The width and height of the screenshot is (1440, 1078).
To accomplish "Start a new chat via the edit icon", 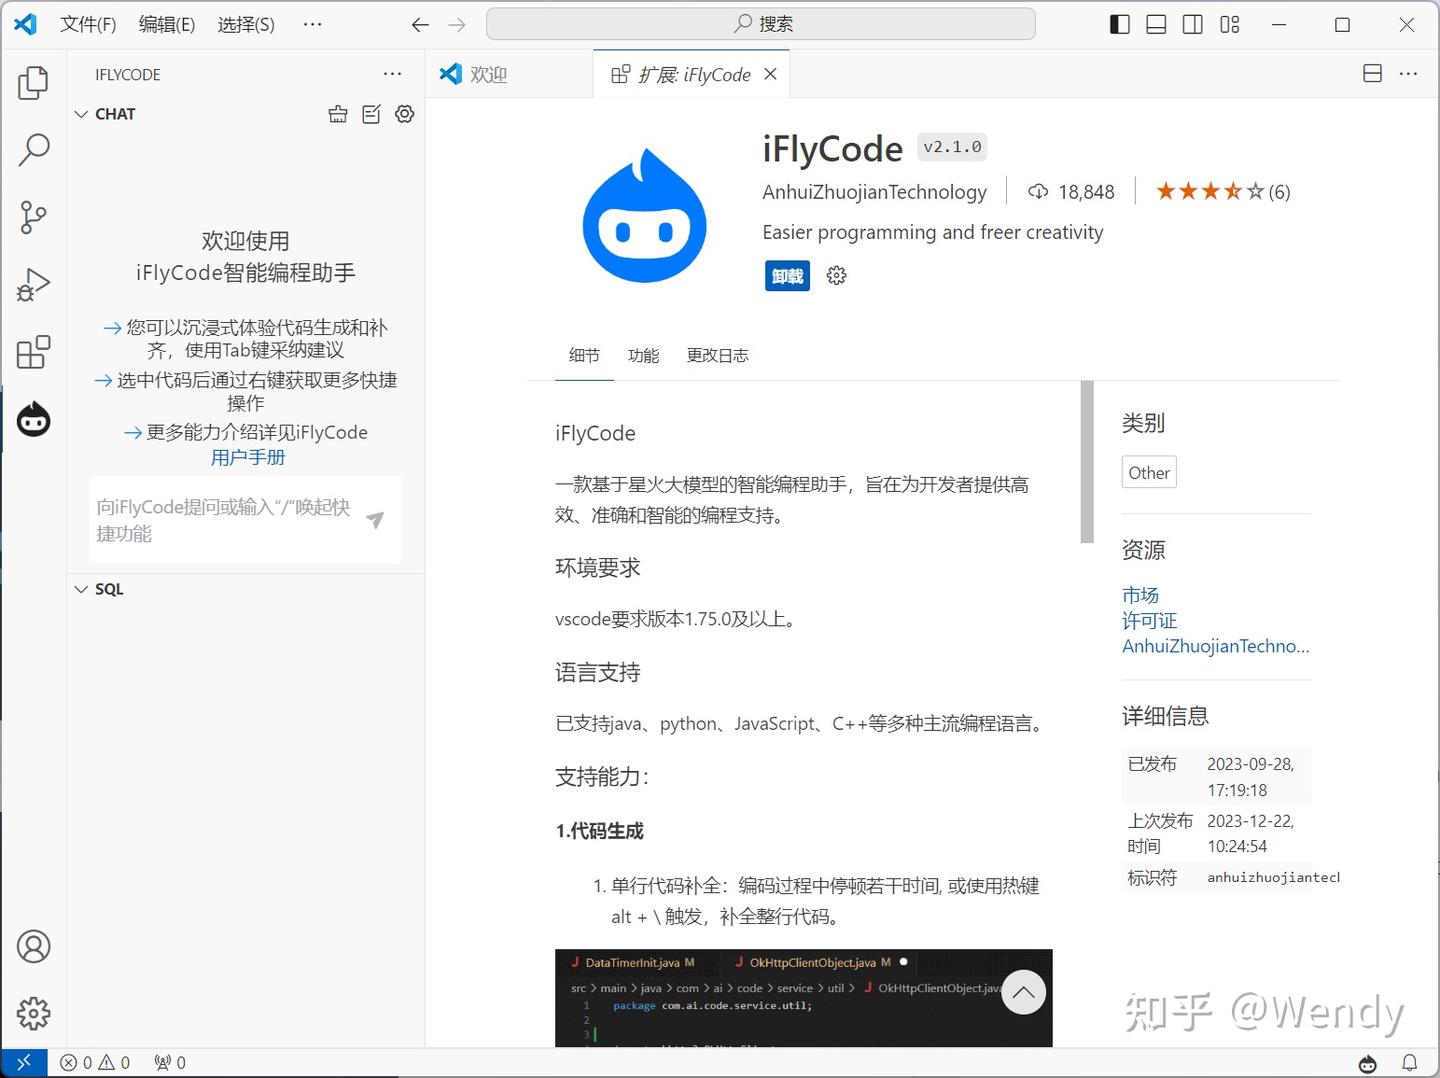I will pyautogui.click(x=371, y=114).
